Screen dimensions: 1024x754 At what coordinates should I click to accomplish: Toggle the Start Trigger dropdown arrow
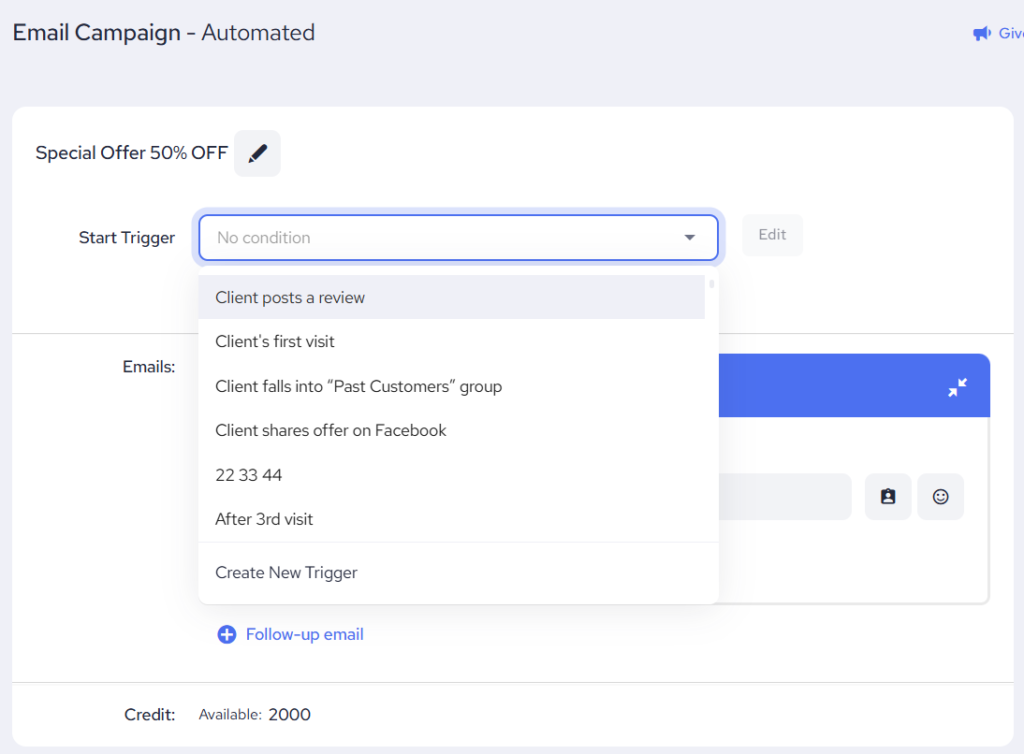pyautogui.click(x=689, y=238)
